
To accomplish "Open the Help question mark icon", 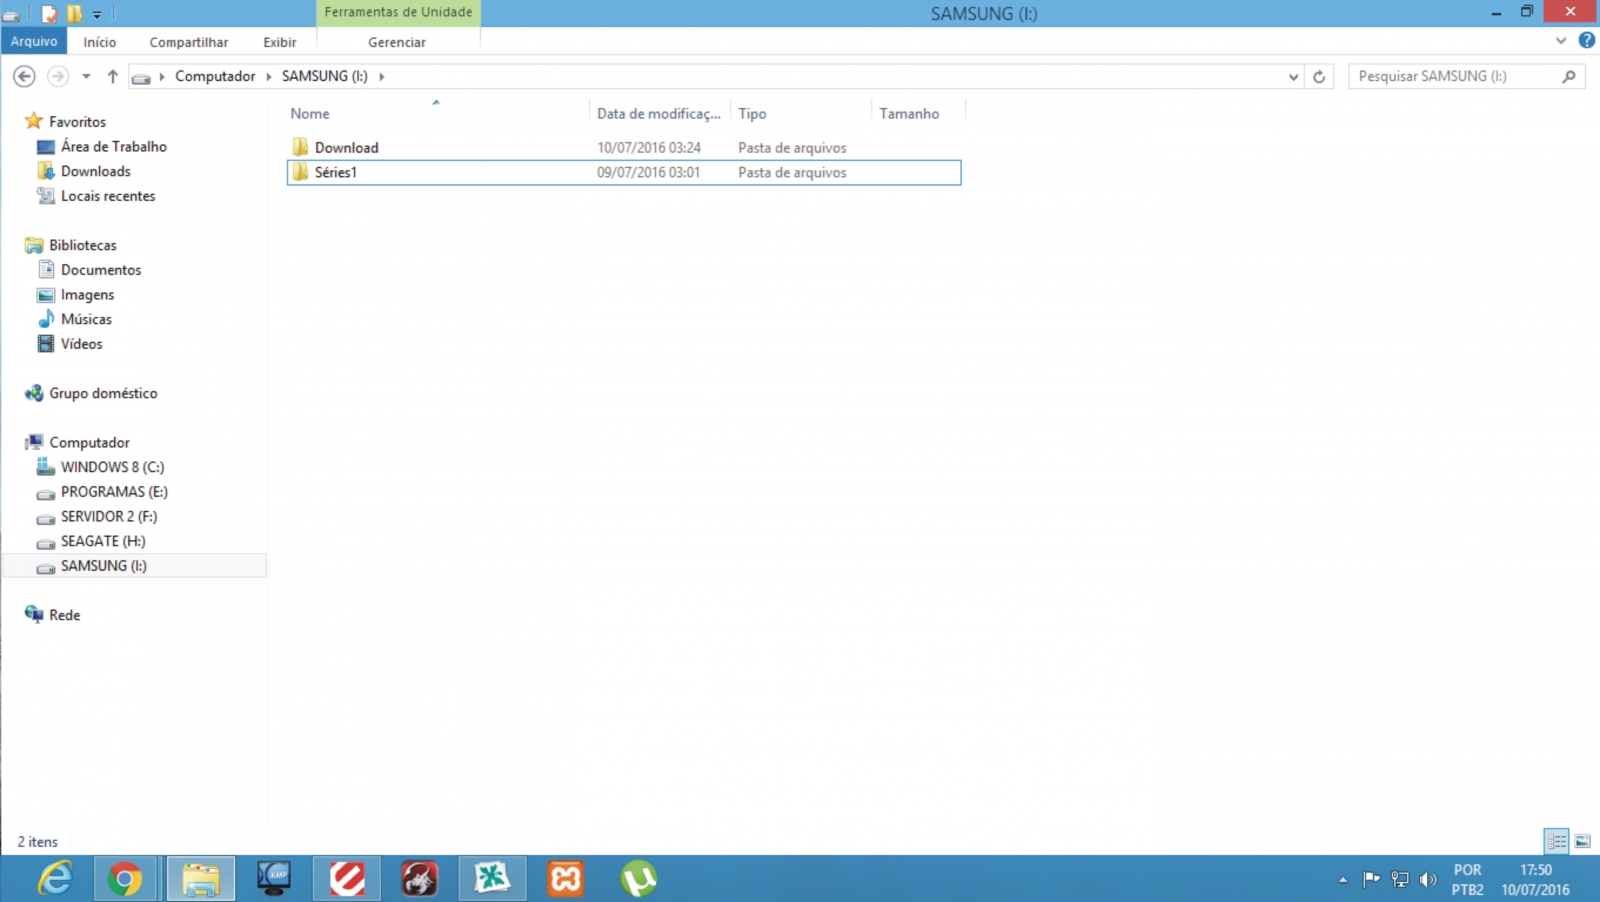I will tap(1586, 41).
